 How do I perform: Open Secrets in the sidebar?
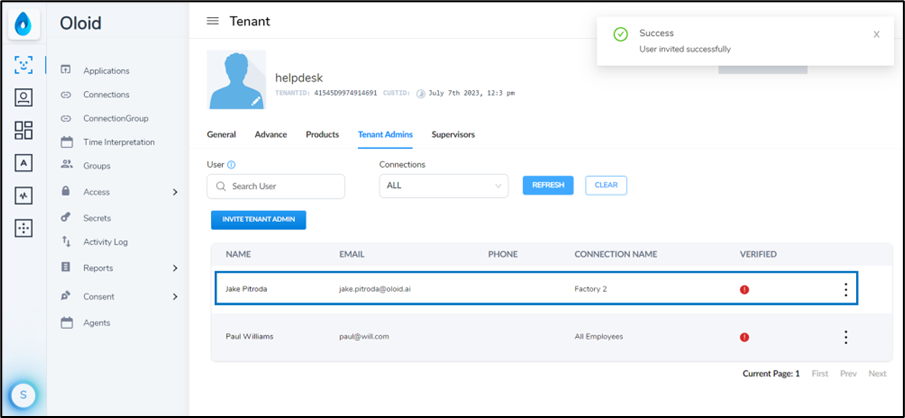97,218
